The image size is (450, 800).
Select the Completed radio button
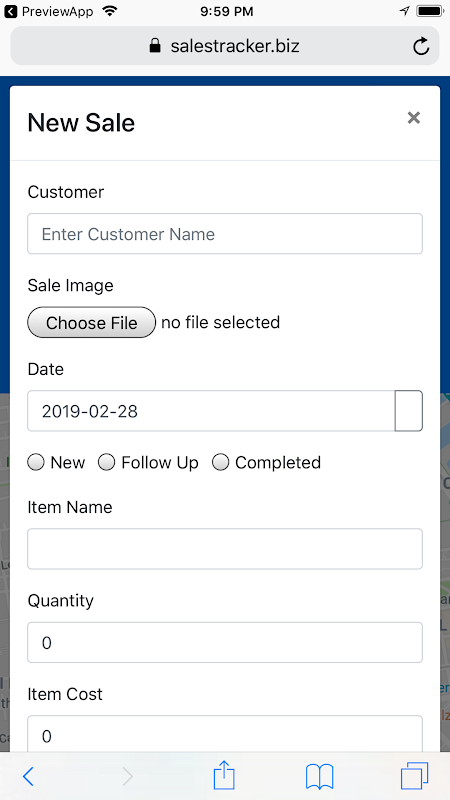coord(220,463)
